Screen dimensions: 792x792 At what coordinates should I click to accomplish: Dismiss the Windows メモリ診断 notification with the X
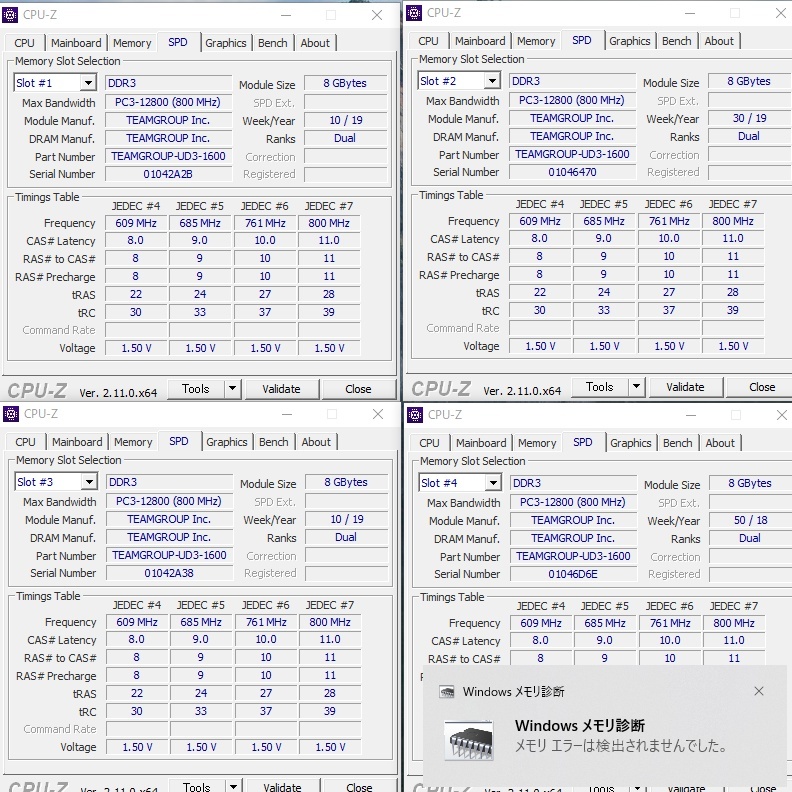pyautogui.click(x=759, y=691)
